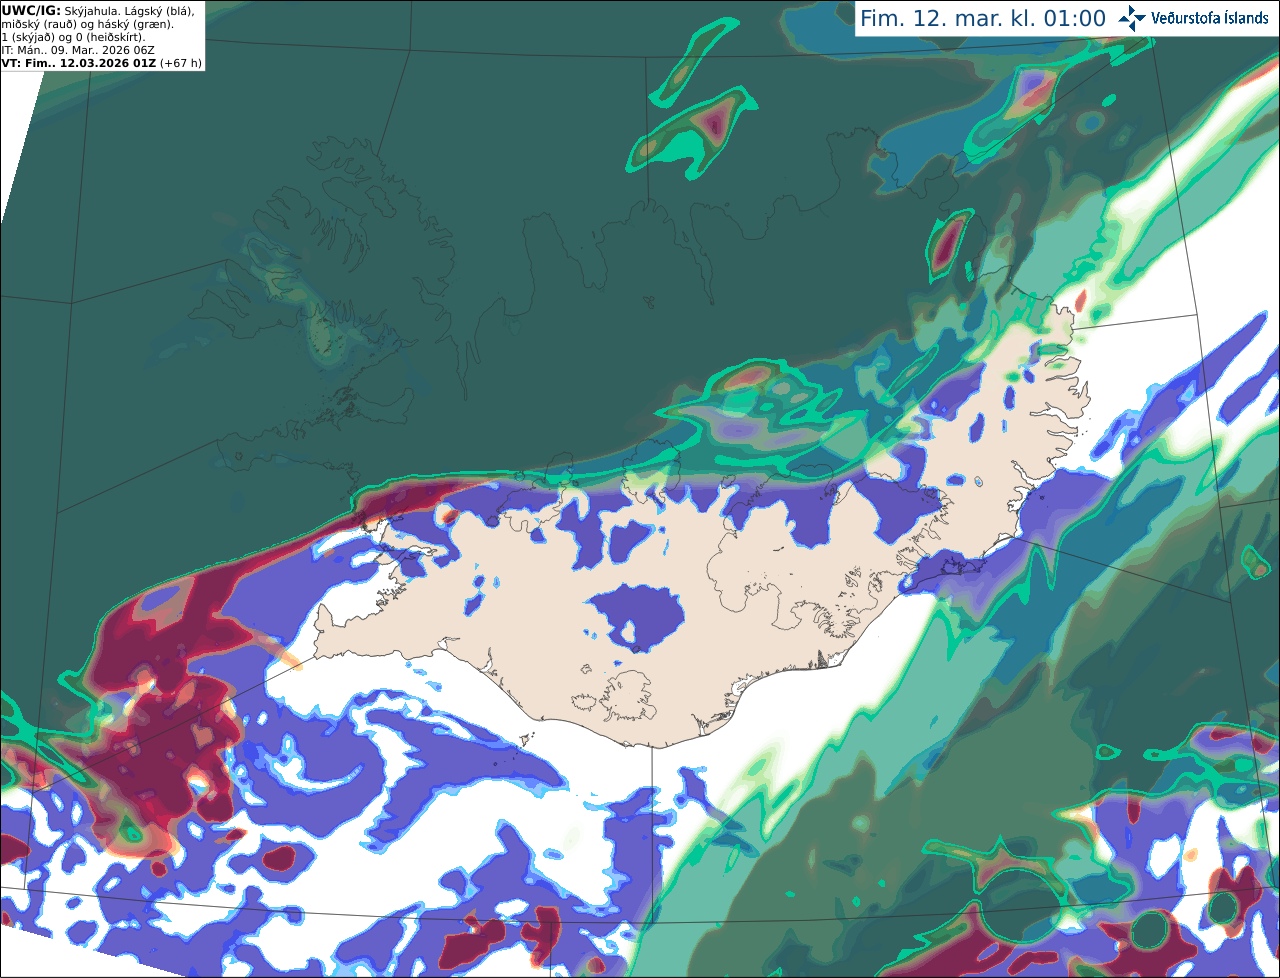Click the Veðurstofa Íslands logo icon
This screenshot has height=978, width=1280.
tap(1132, 18)
